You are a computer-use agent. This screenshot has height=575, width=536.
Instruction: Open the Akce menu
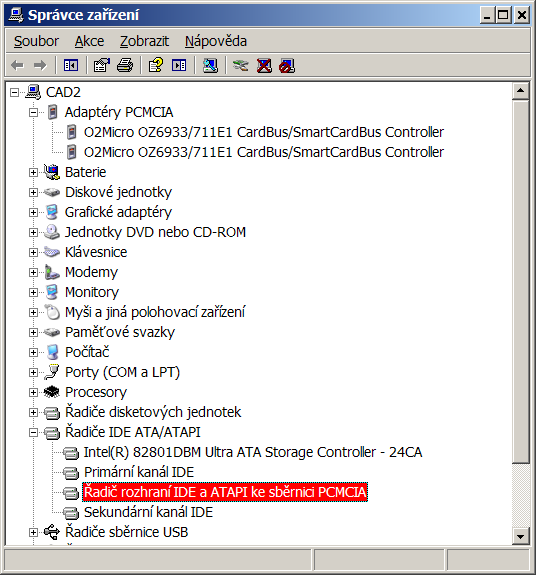tap(89, 41)
